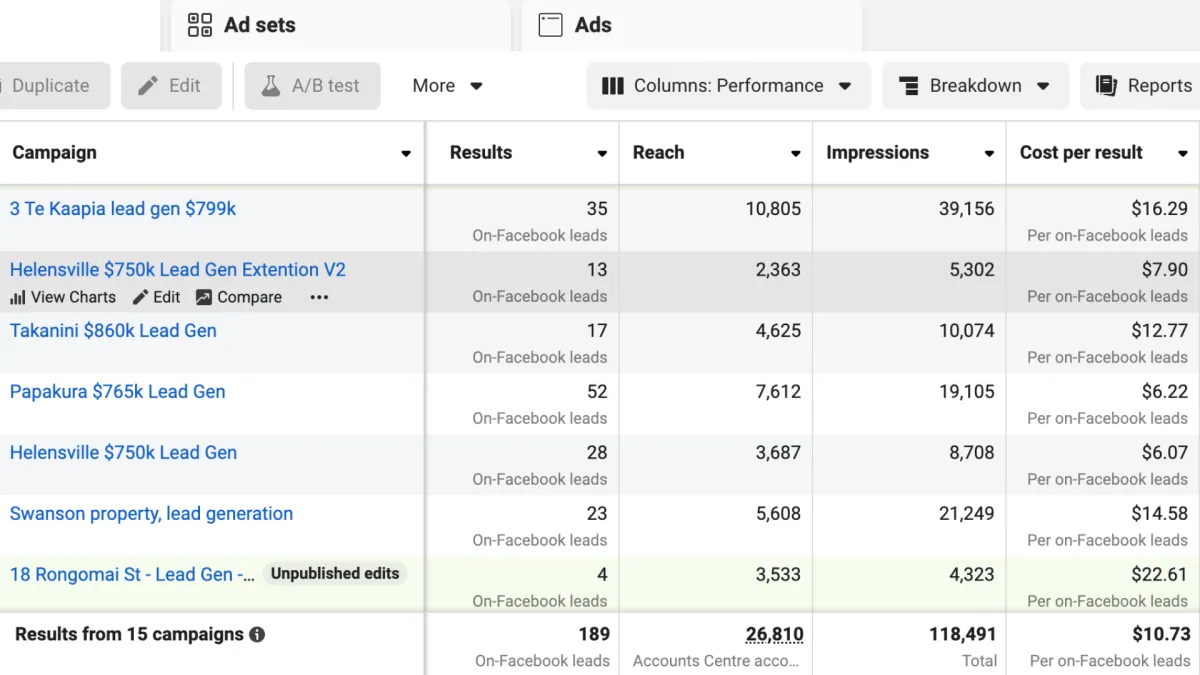This screenshot has width=1200, height=675.
Task: Click the Compare trend icon
Action: [204, 297]
